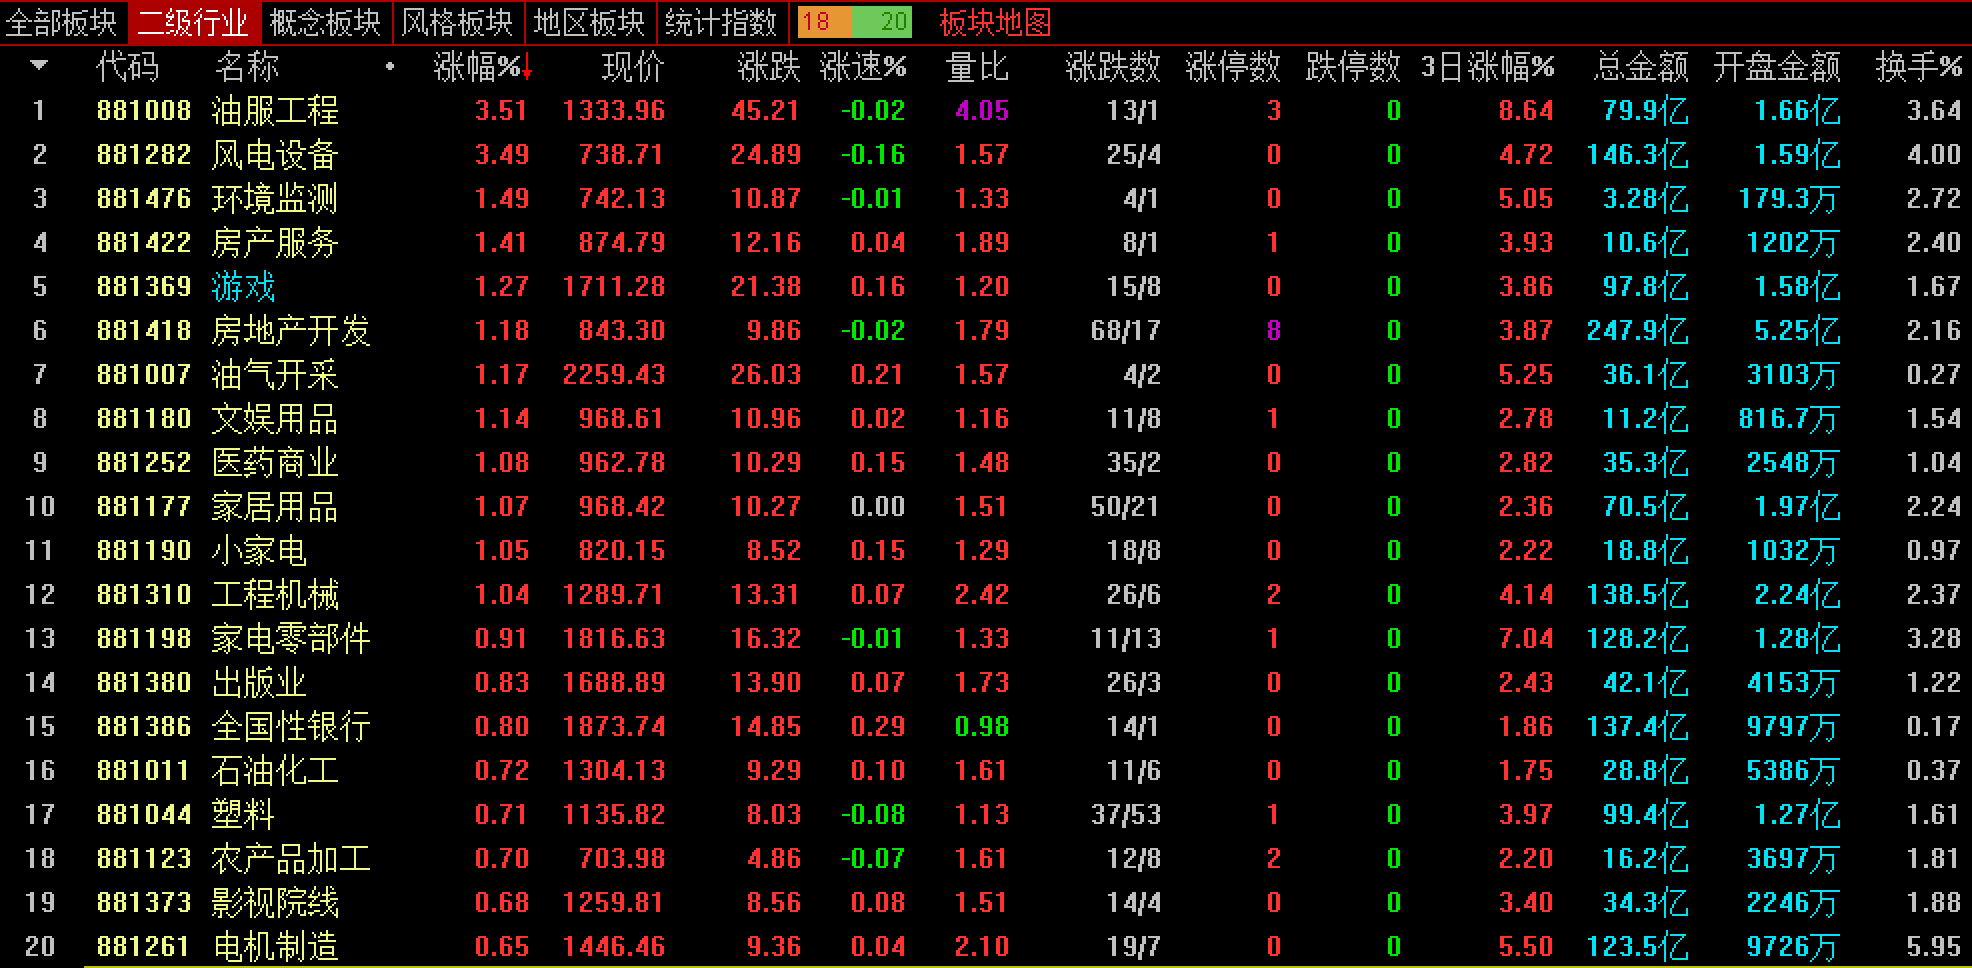Sort by 涨停数 column header
Screen dimensions: 1972x968
pos(1233,67)
